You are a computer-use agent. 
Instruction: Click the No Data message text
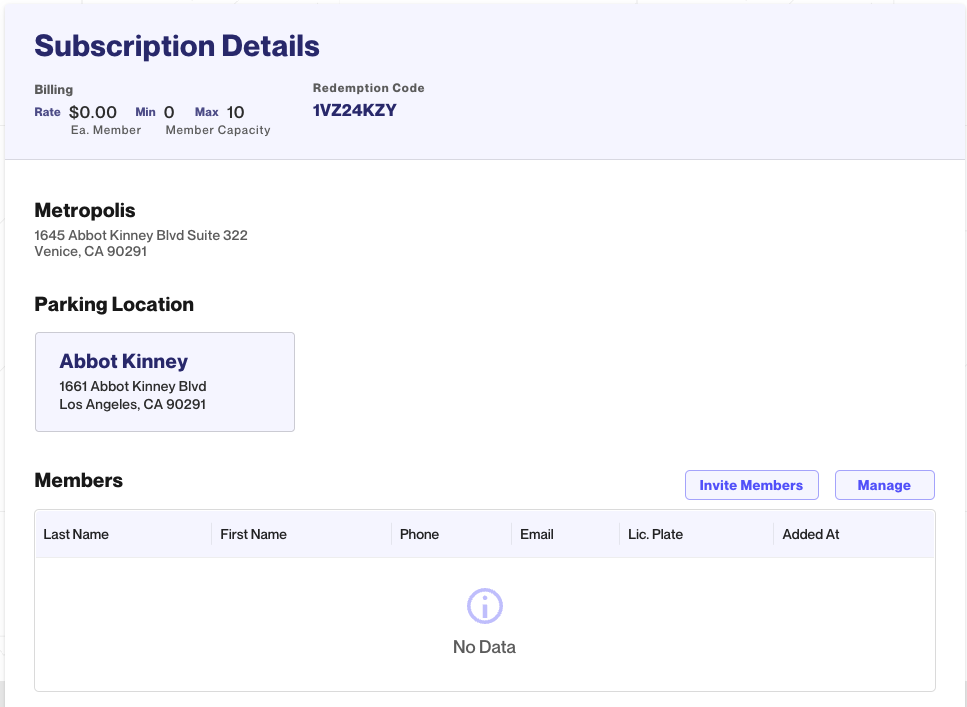[484, 647]
